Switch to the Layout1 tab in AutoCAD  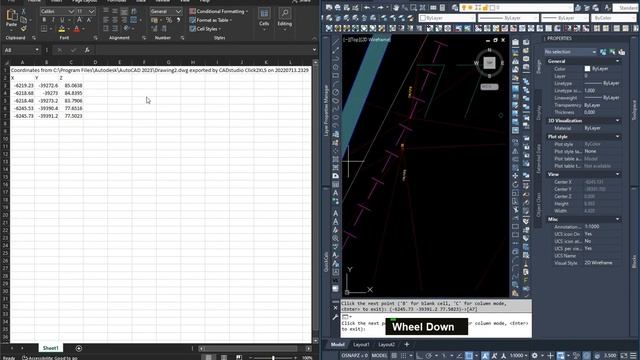coord(361,344)
